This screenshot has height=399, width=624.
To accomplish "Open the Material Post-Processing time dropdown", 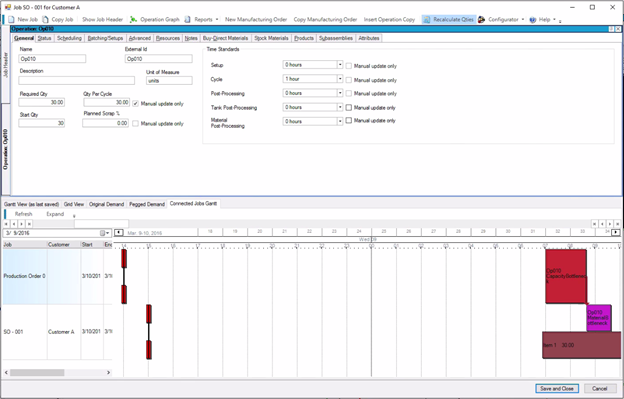I will pos(340,121).
